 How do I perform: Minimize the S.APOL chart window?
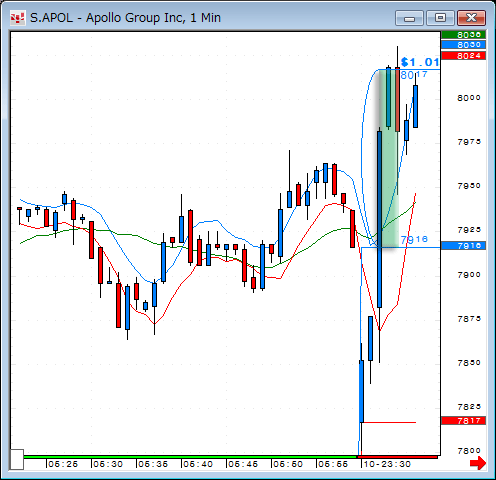click(409, 18)
